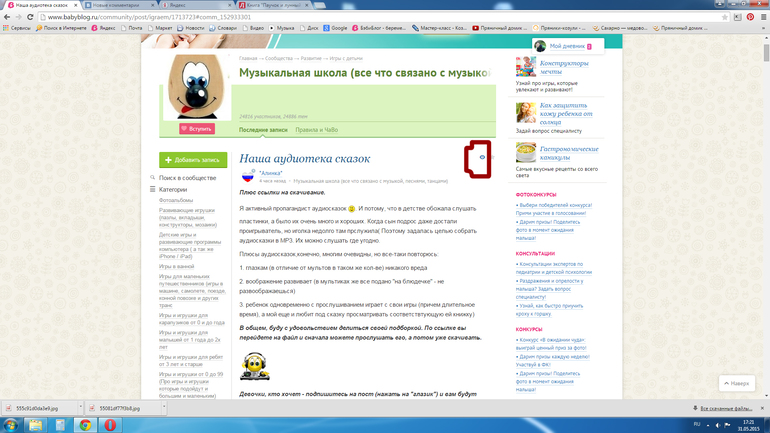
Task: Click the headphones smiley image
Action: point(254,366)
